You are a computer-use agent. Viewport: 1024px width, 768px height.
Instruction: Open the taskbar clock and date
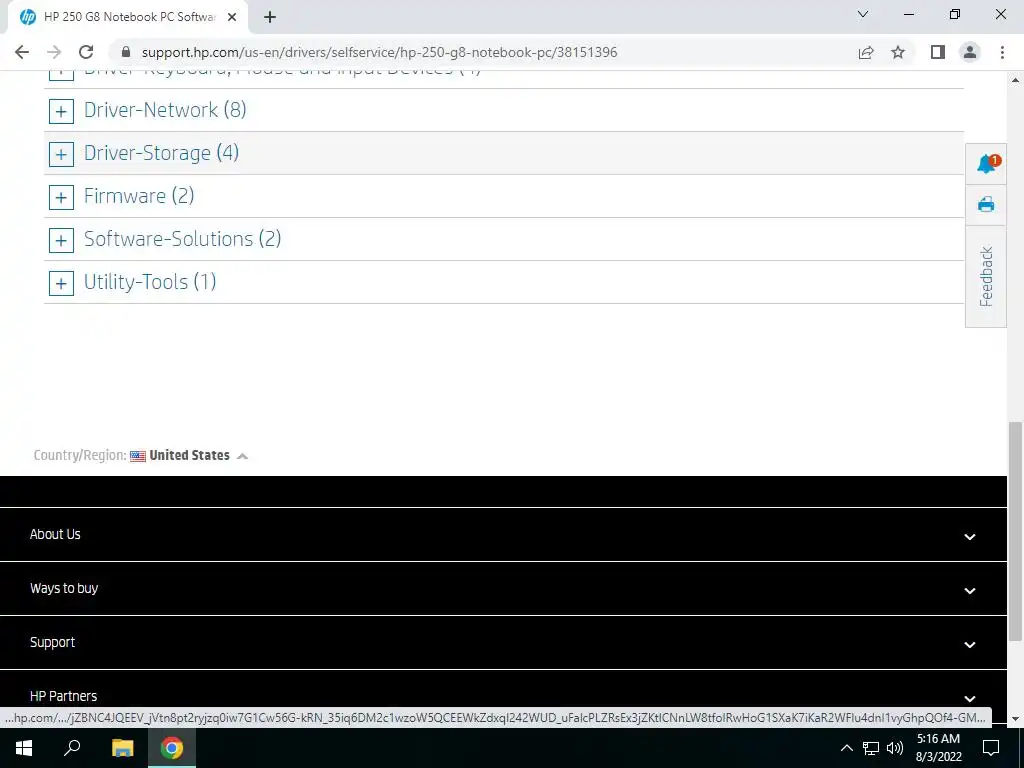(938, 748)
